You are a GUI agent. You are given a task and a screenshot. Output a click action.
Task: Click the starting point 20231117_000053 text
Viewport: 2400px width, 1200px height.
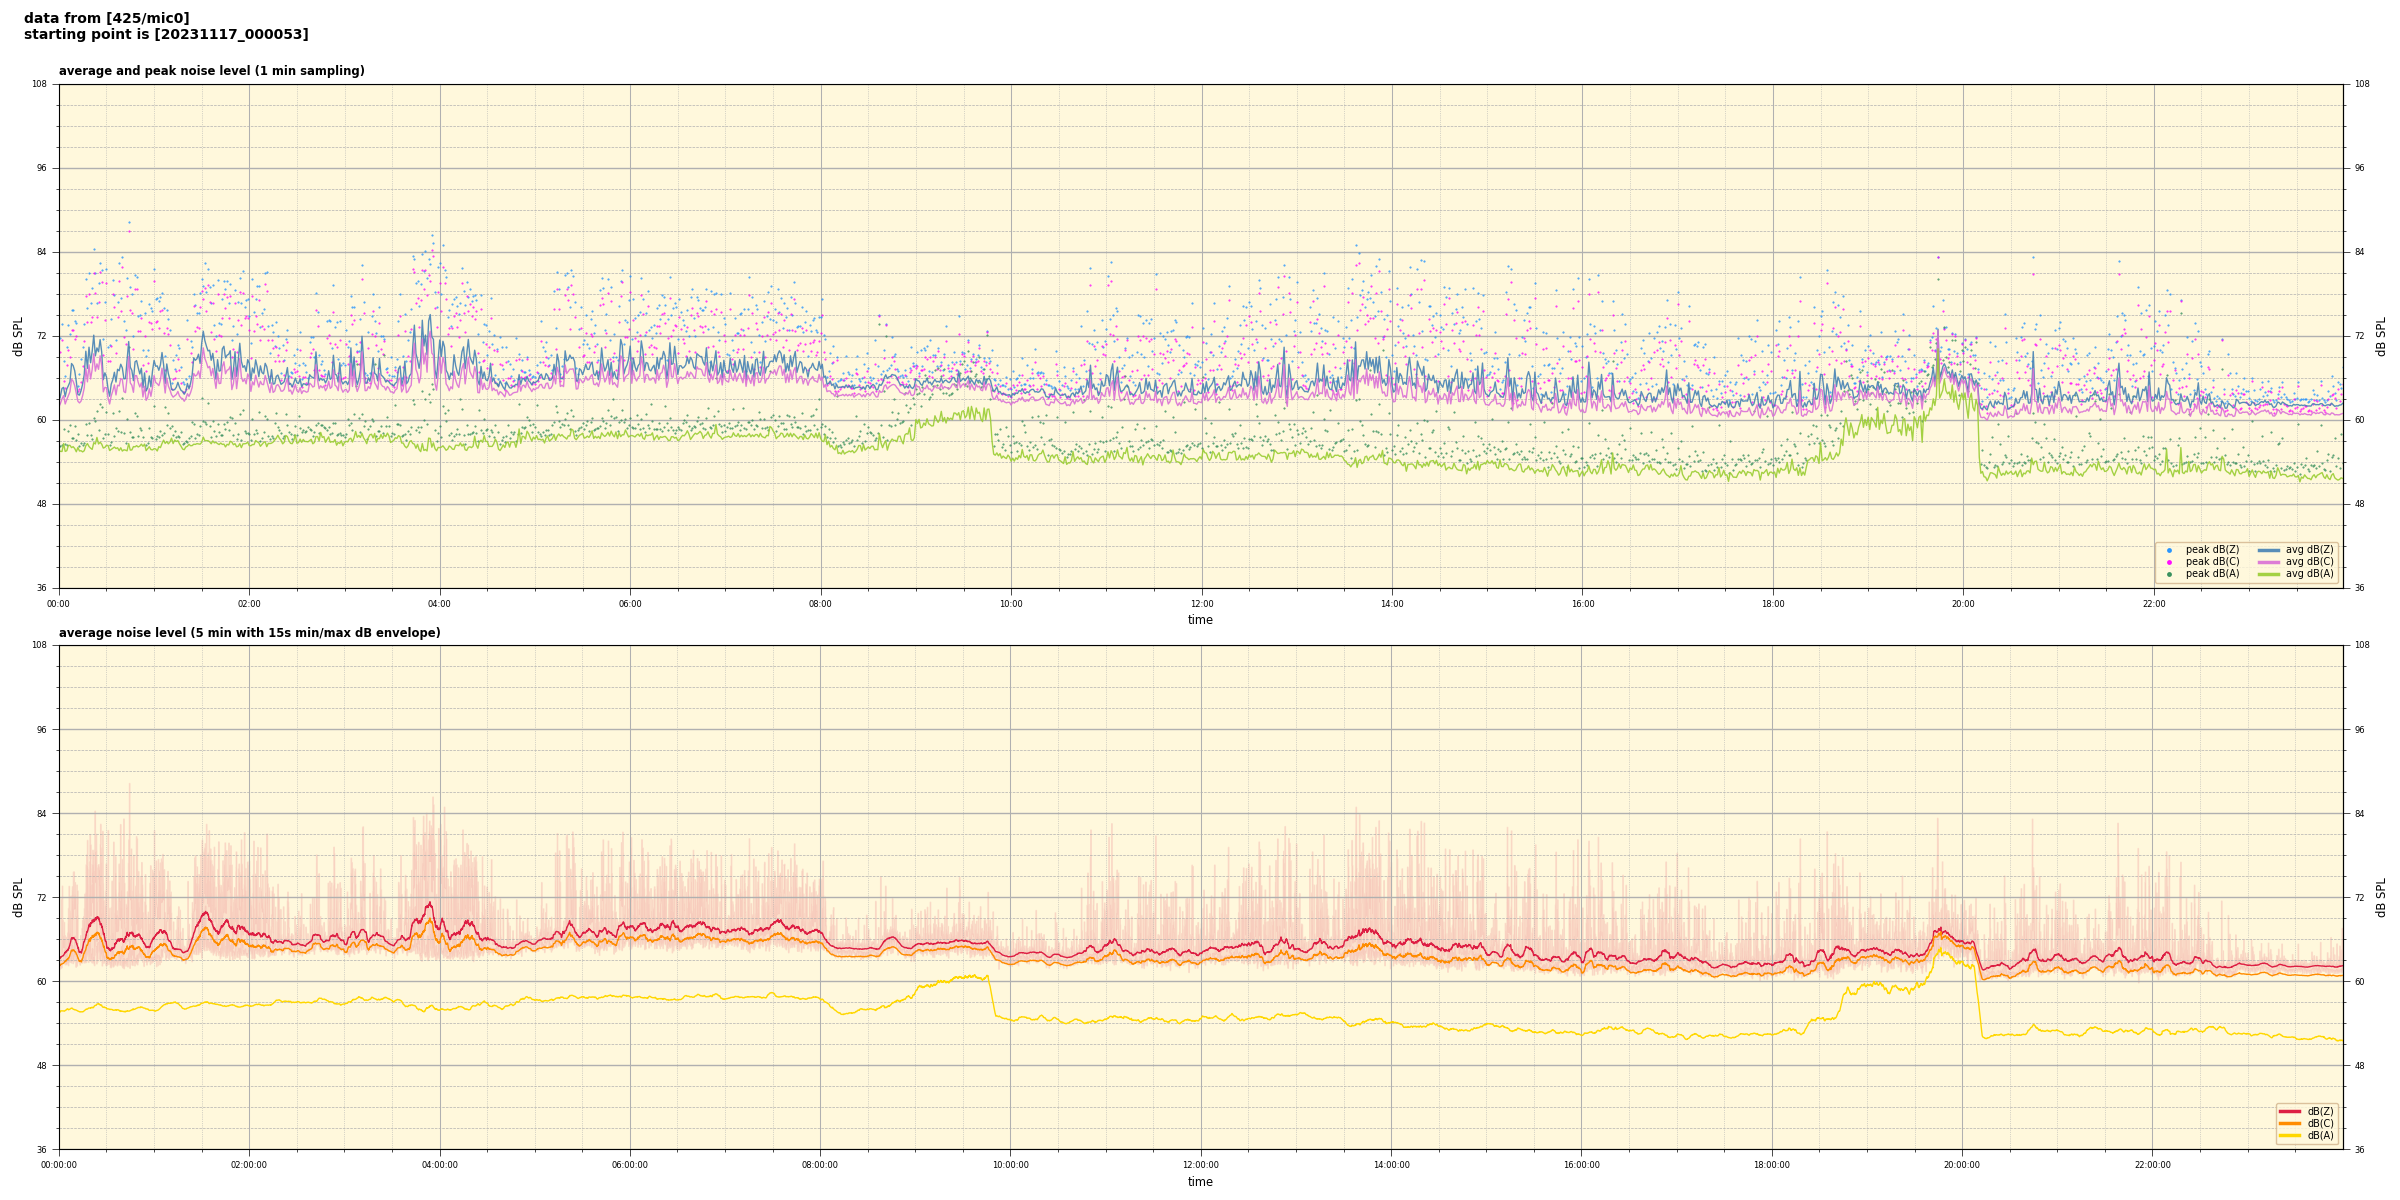coord(166,35)
